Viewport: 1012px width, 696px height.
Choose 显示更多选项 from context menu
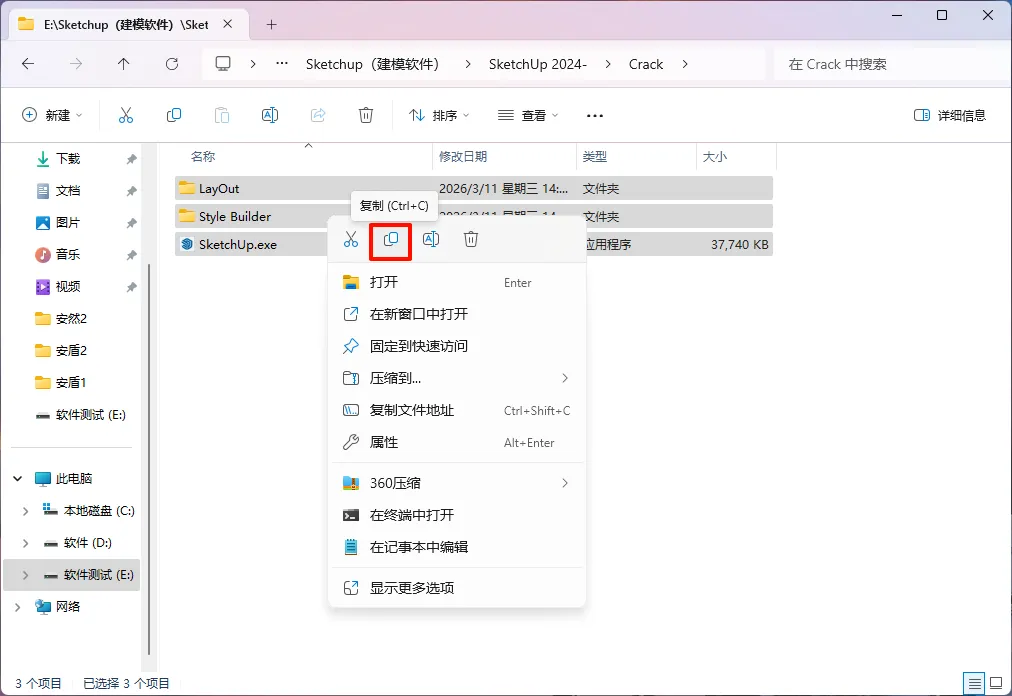coord(457,588)
